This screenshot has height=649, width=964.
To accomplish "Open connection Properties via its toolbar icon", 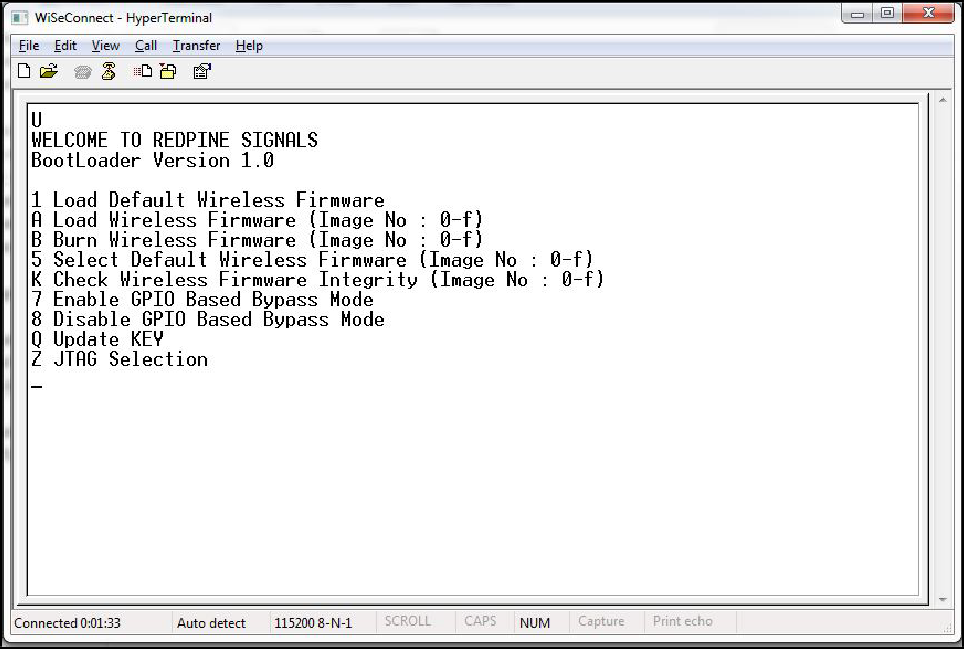I will tap(201, 70).
